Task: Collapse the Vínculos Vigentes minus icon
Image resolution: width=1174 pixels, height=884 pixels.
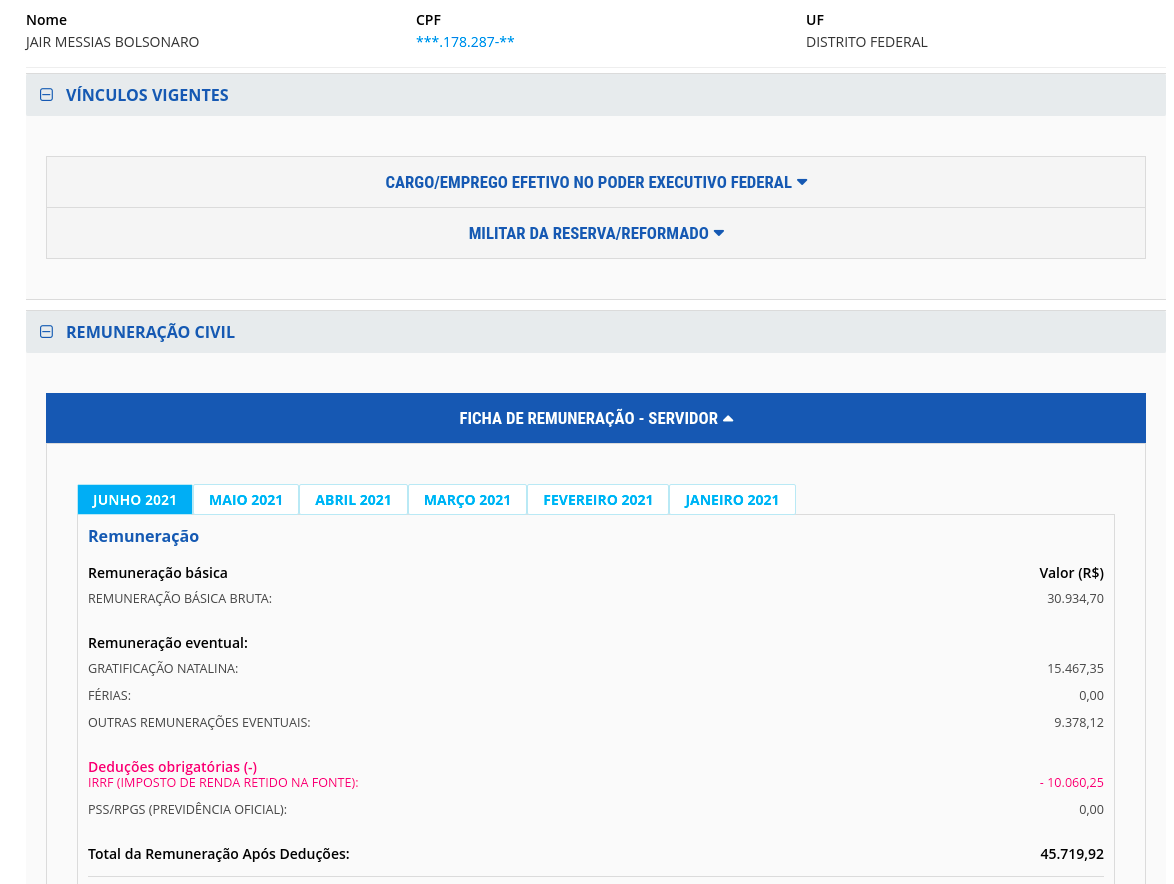Action: click(46, 95)
